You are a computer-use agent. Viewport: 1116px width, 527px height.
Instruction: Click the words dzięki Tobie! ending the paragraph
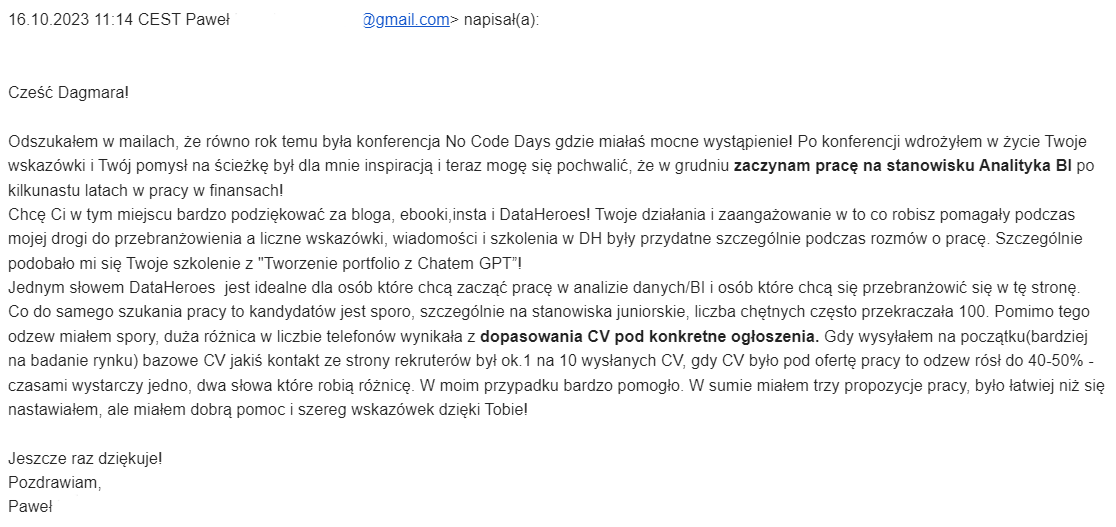[x=485, y=411]
